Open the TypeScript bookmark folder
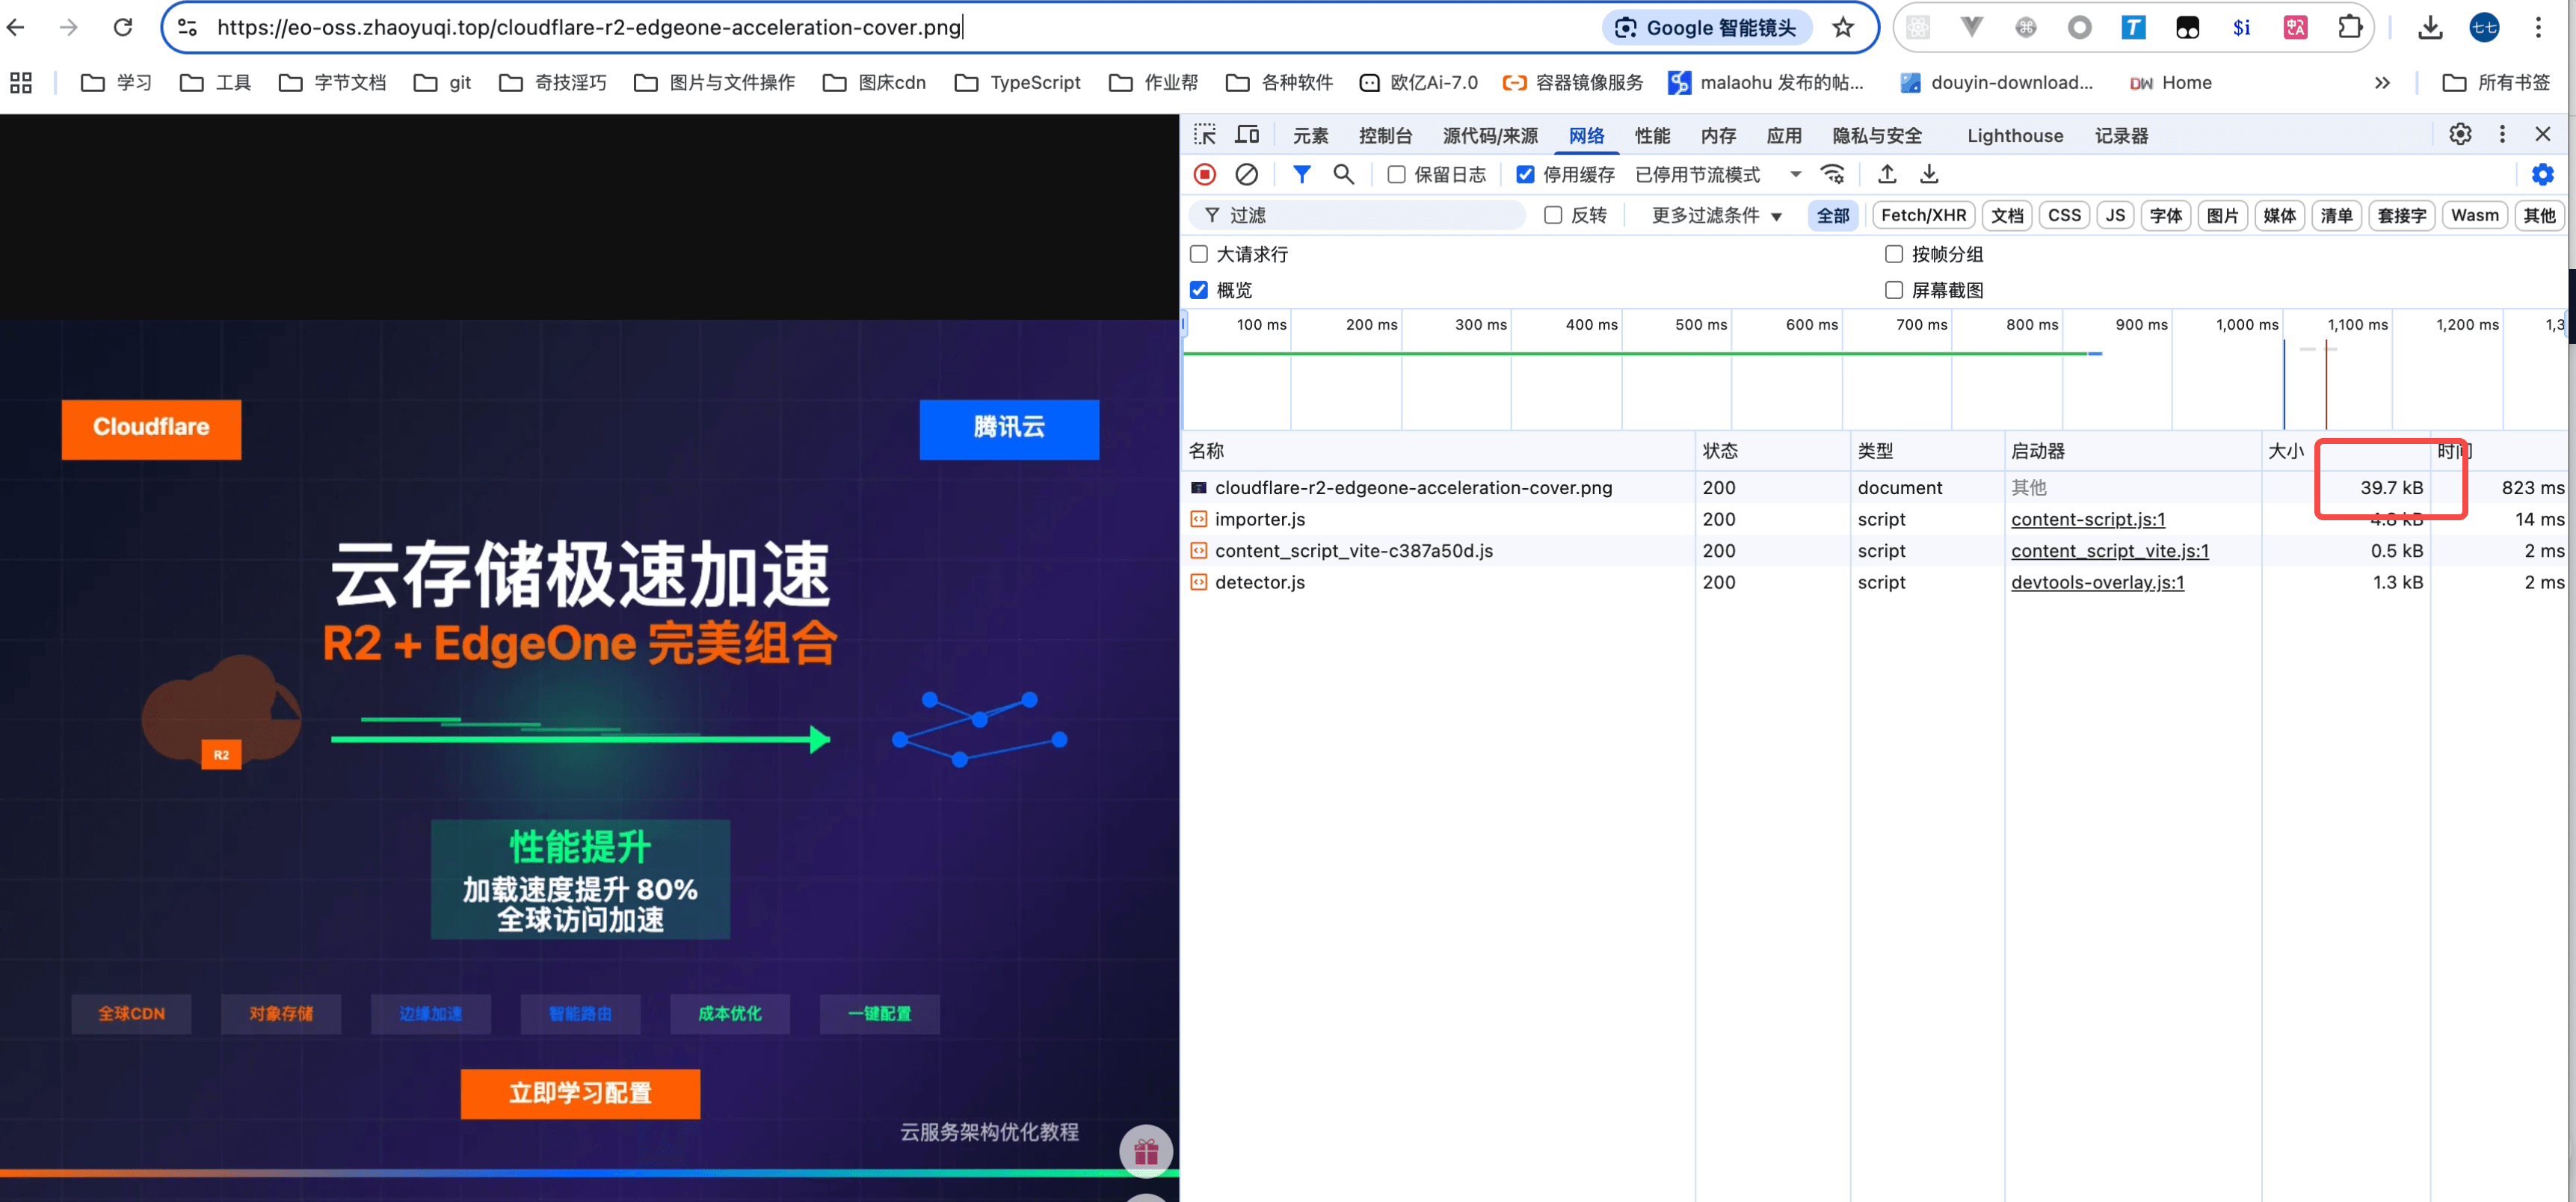 1017,83
